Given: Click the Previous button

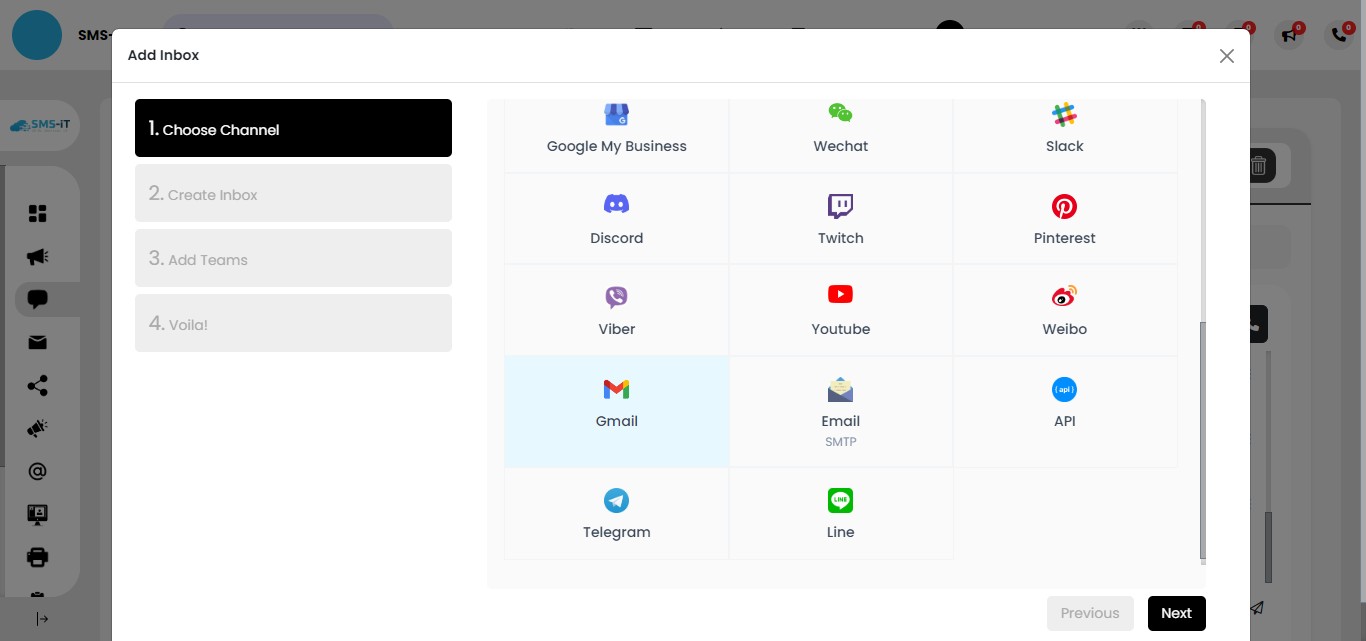Looking at the screenshot, I should click(1090, 613).
